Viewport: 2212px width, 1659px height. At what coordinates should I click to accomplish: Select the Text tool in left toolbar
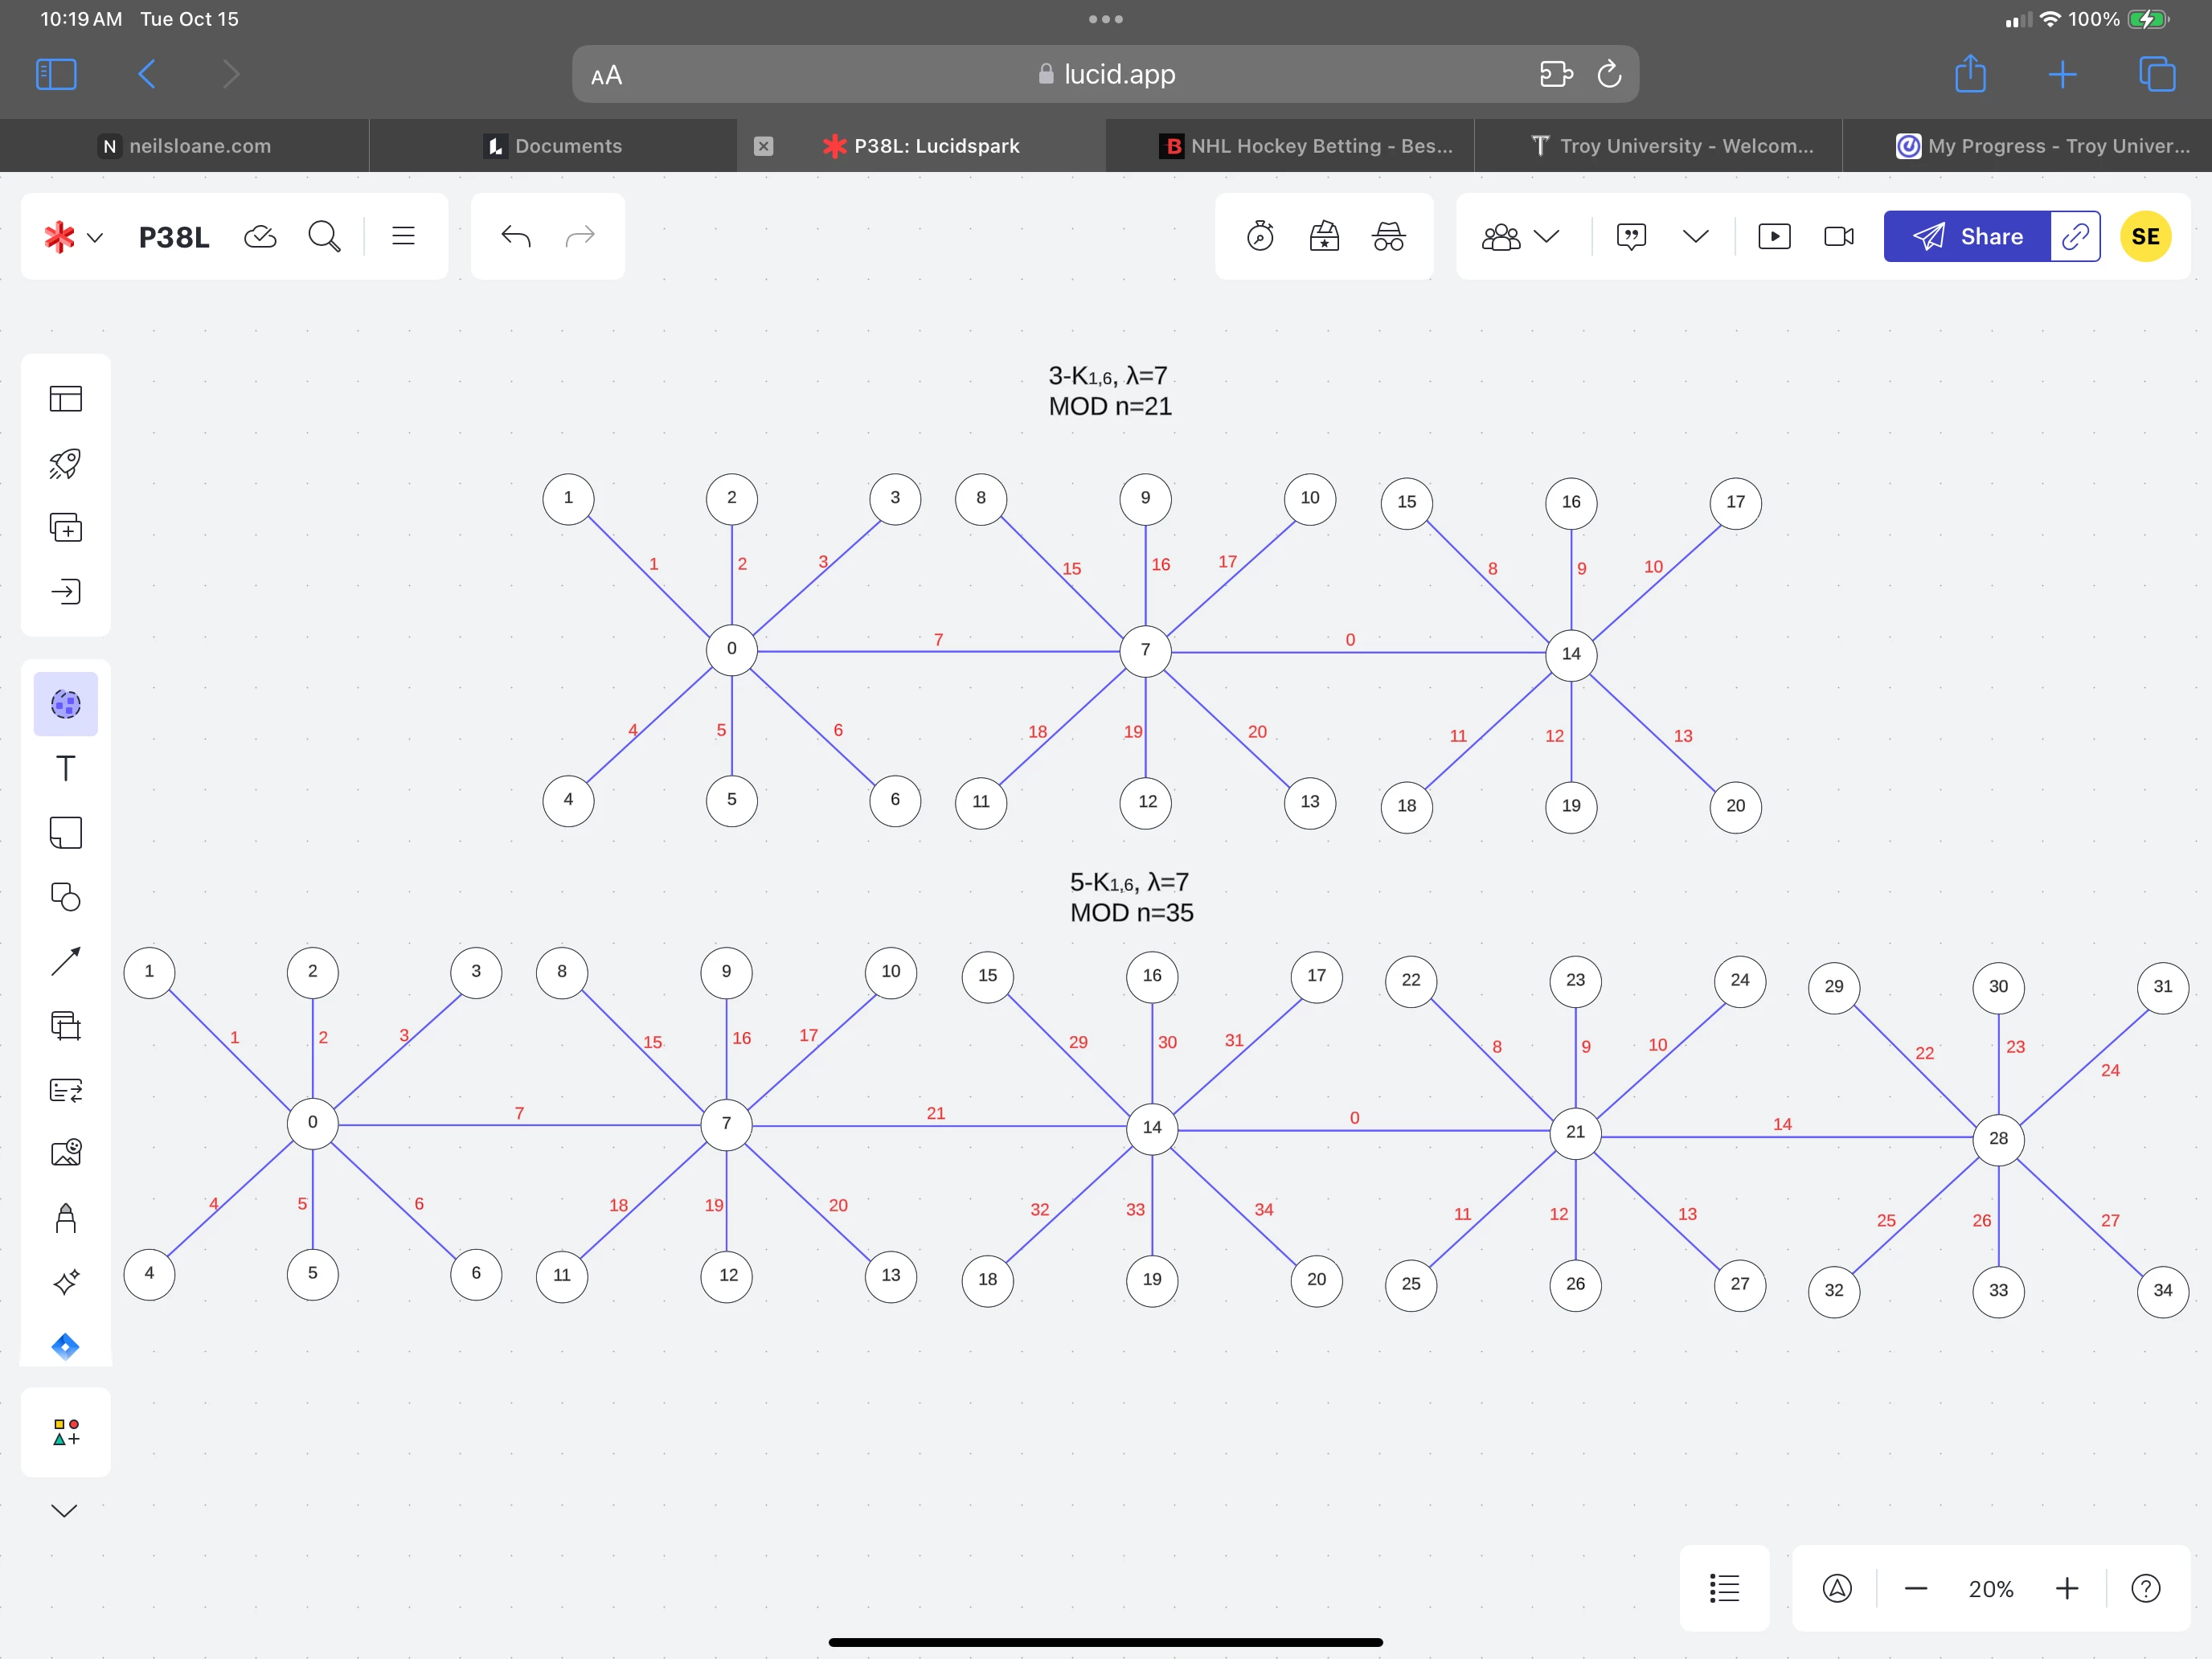[x=65, y=768]
